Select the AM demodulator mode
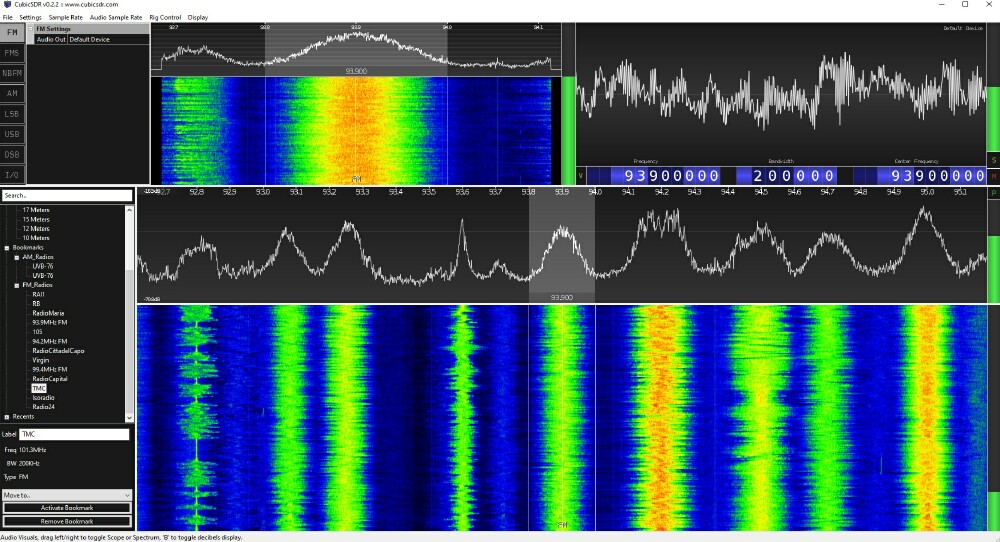Screen dimensions: 1000x542 coord(12,94)
